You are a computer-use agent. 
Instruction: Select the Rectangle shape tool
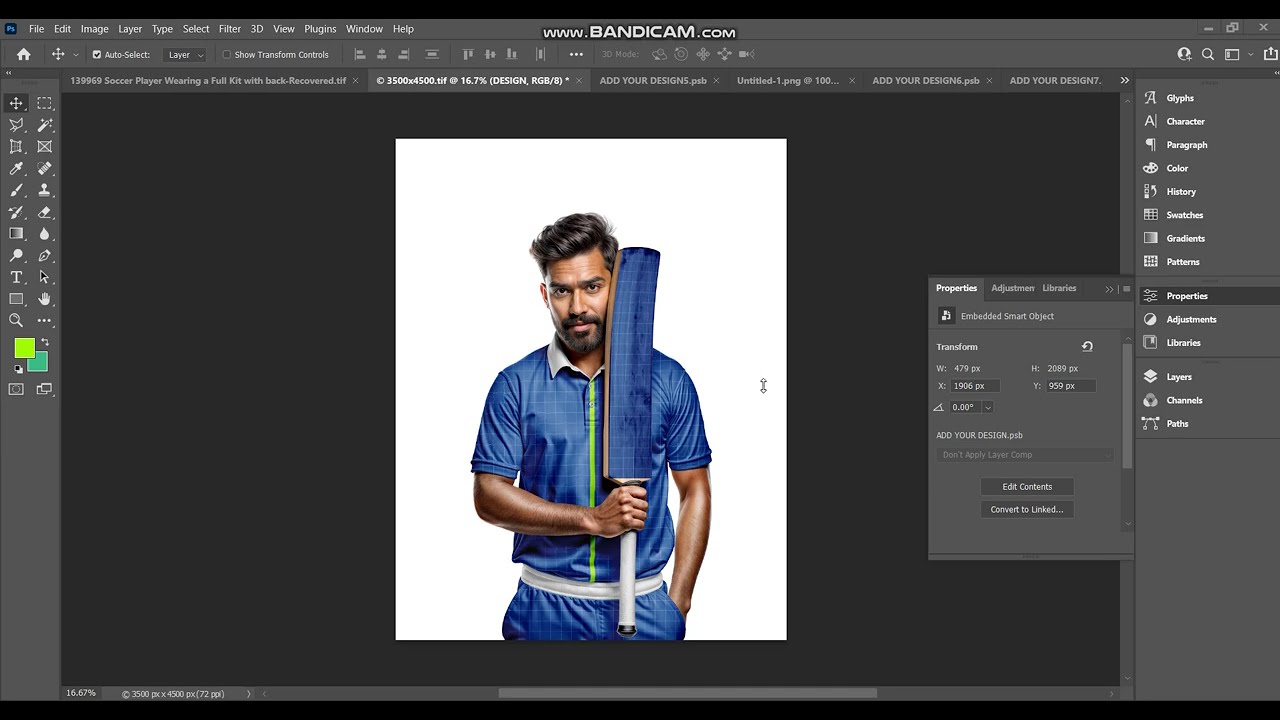tap(16, 299)
